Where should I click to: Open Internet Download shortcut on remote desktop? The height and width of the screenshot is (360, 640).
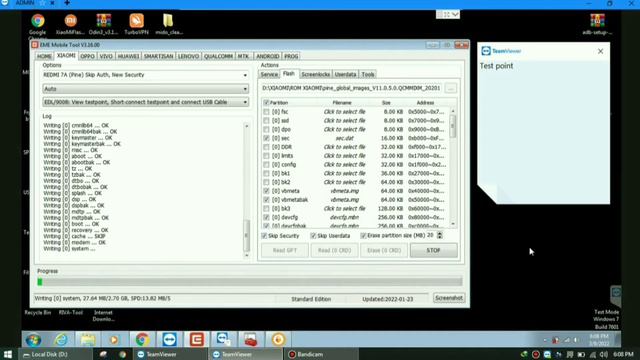tap(103, 316)
